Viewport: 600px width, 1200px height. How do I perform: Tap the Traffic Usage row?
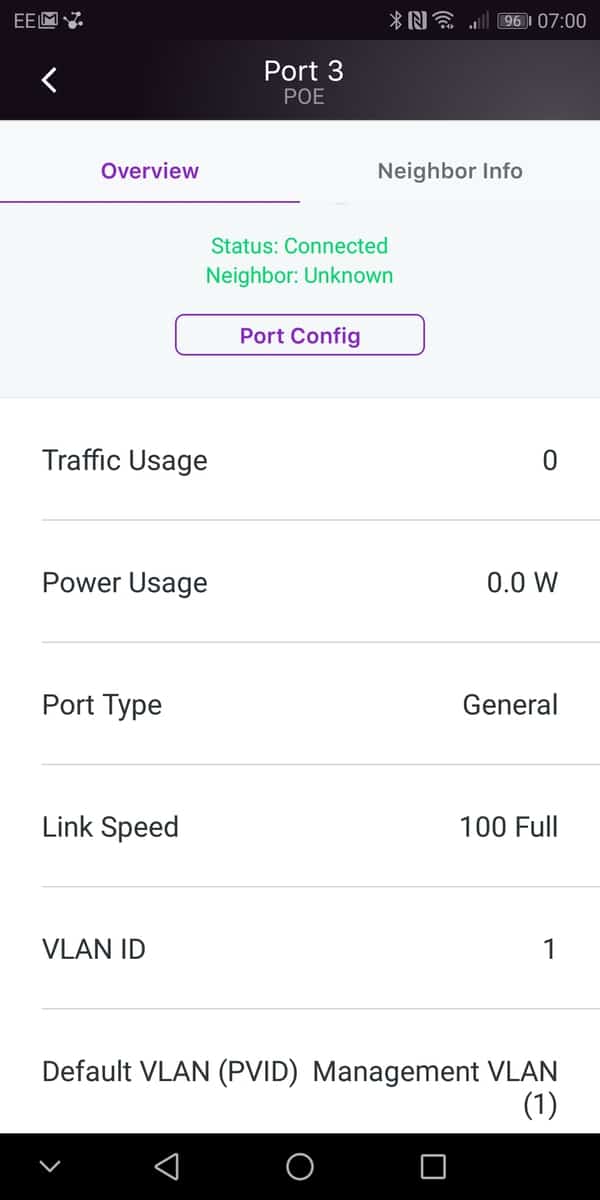tap(300, 460)
